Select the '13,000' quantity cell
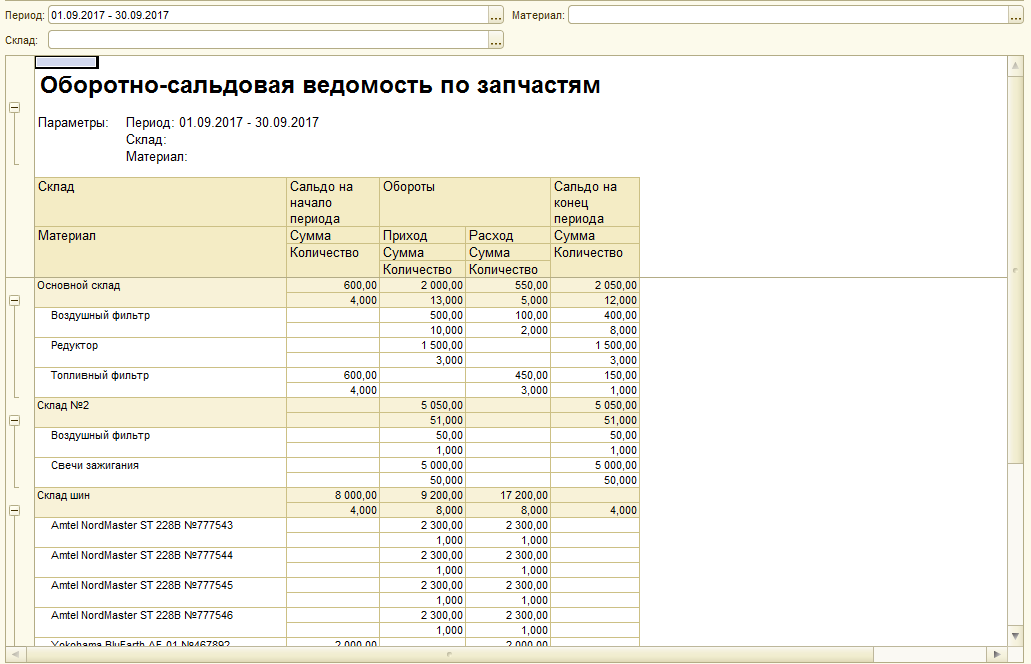 (x=423, y=300)
